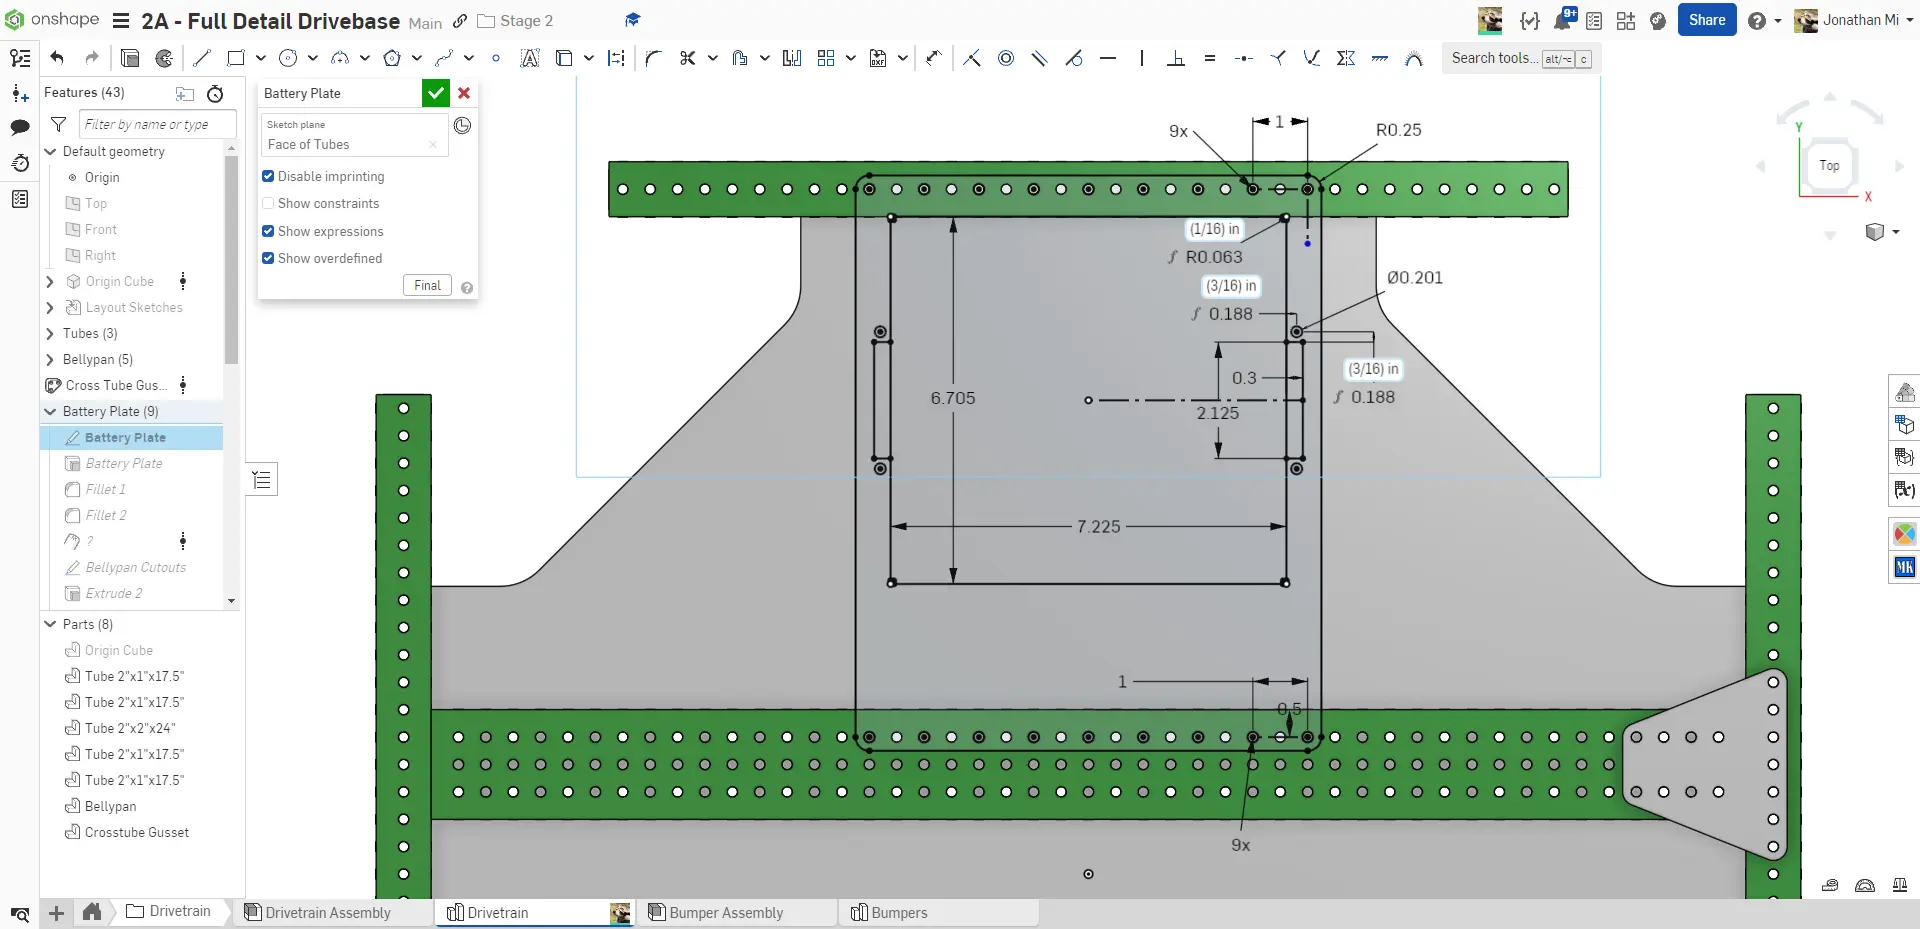The image size is (1920, 929).
Task: Expand the Tubes (3) folder
Action: [50, 333]
